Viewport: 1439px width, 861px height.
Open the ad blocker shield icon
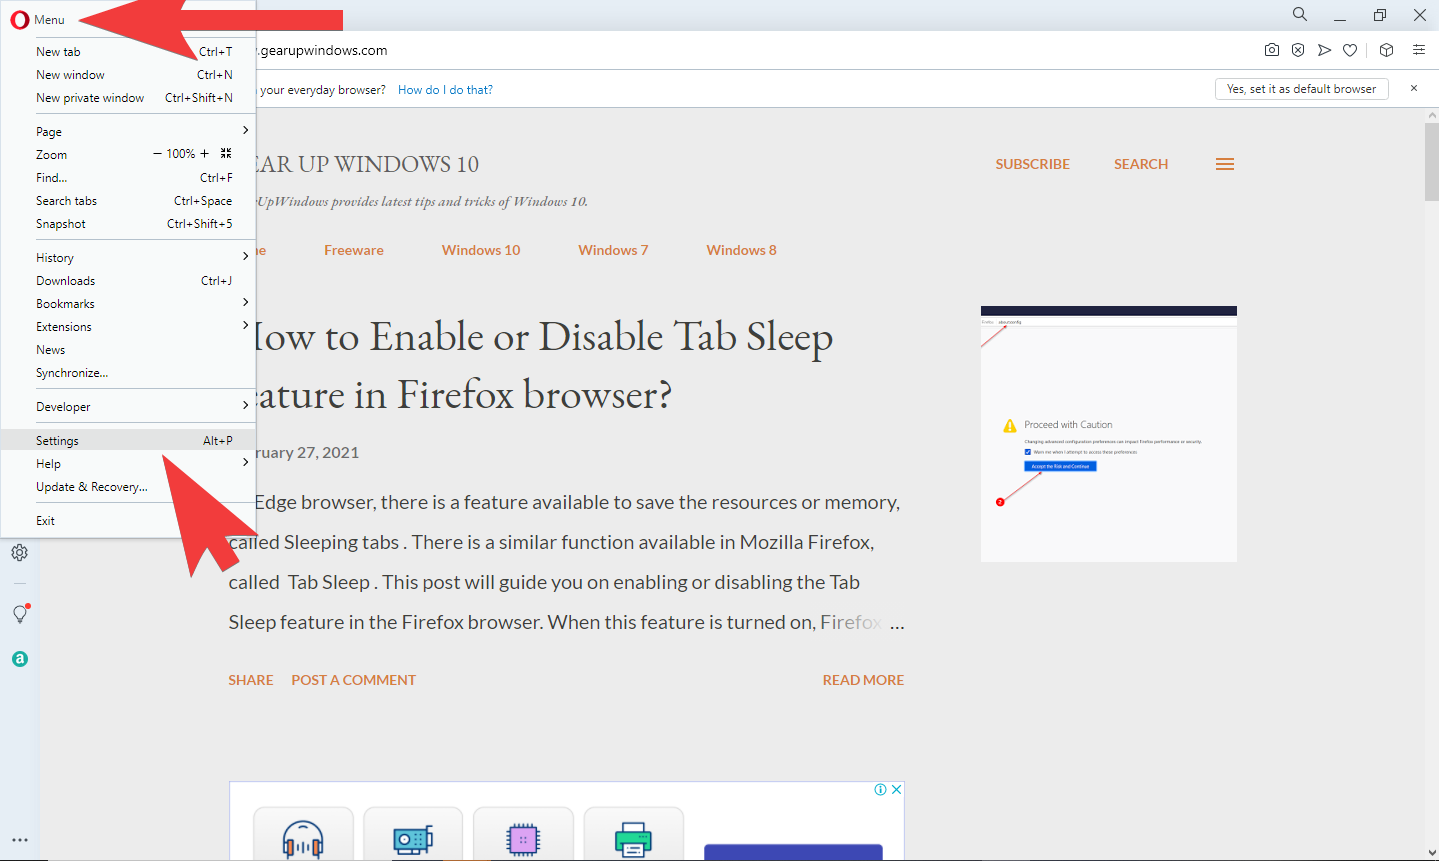click(1298, 50)
